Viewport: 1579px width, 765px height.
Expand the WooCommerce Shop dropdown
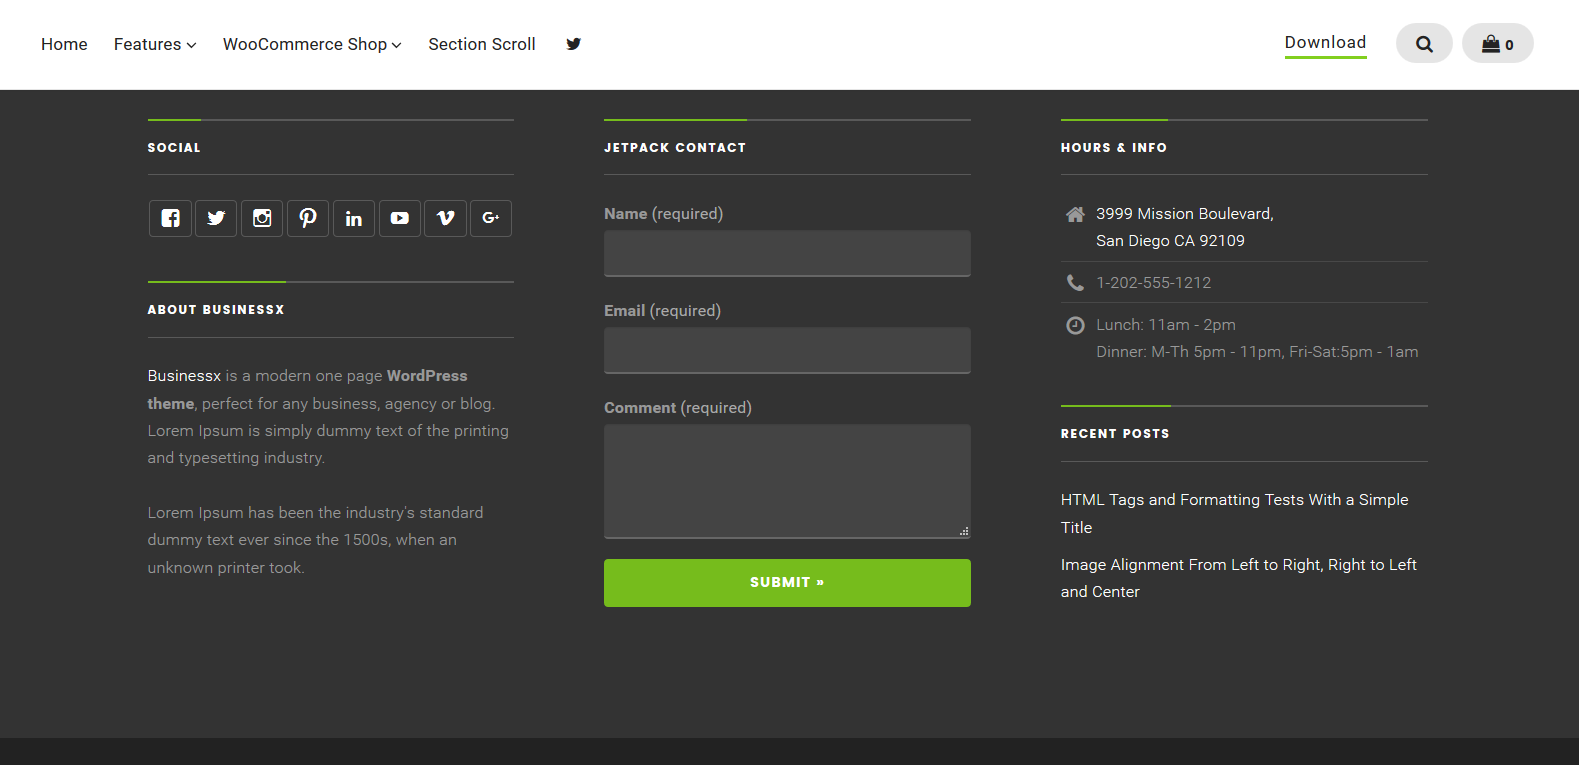click(312, 44)
